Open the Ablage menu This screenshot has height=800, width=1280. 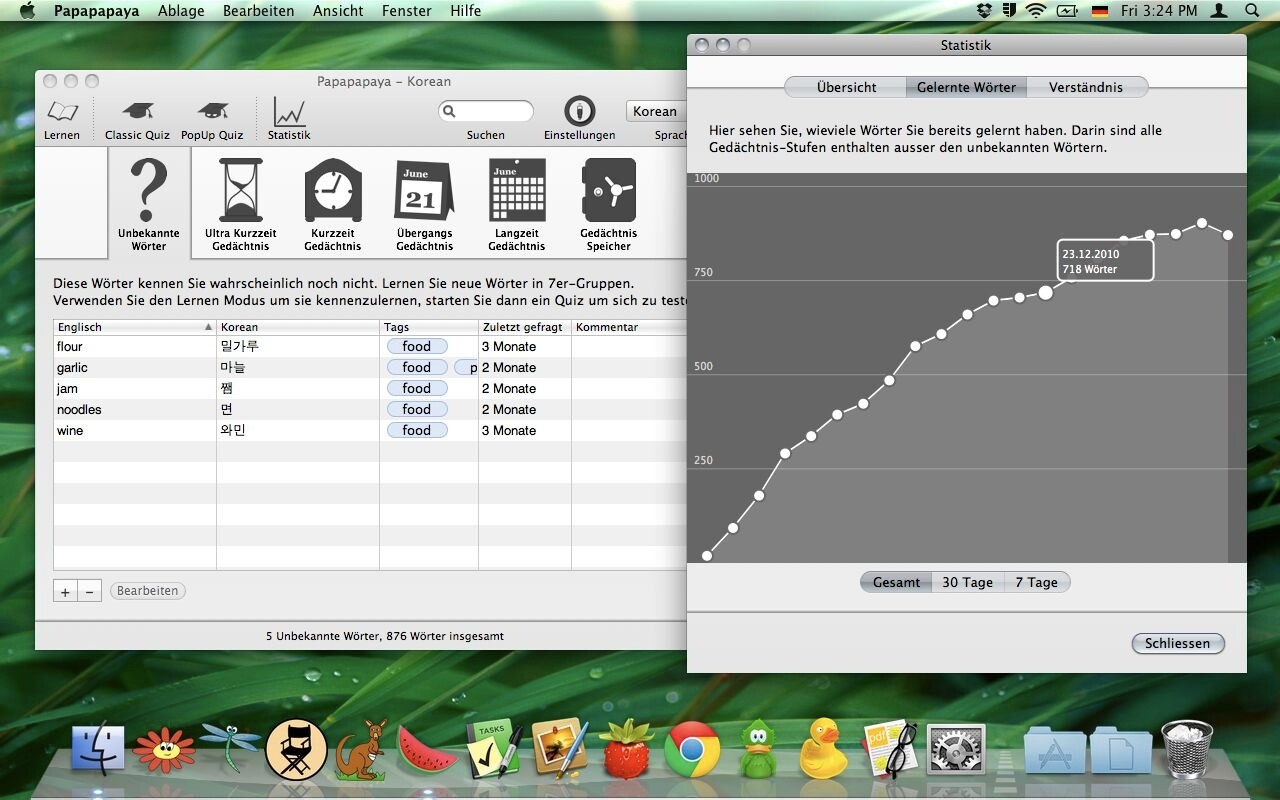[x=181, y=11]
